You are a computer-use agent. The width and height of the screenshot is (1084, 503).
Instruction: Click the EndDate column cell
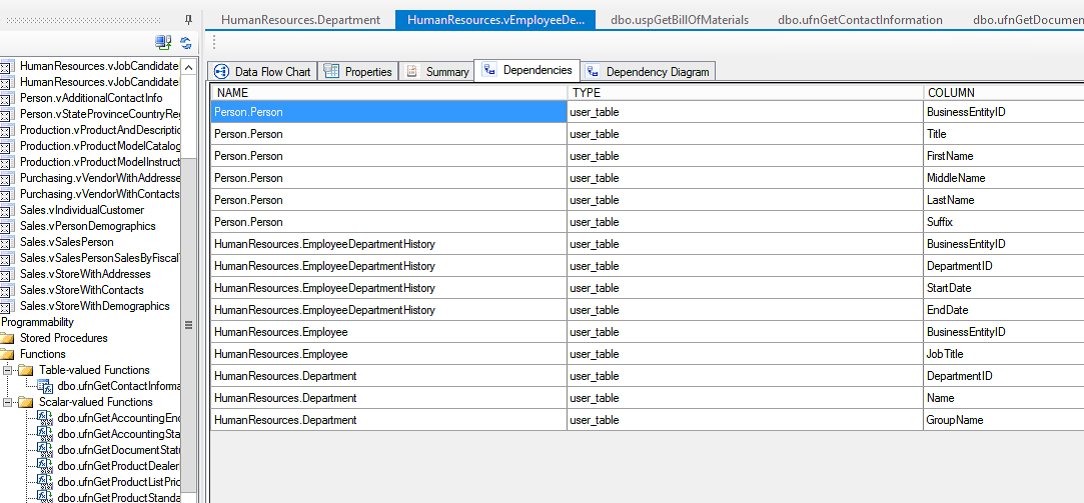(x=1004, y=310)
